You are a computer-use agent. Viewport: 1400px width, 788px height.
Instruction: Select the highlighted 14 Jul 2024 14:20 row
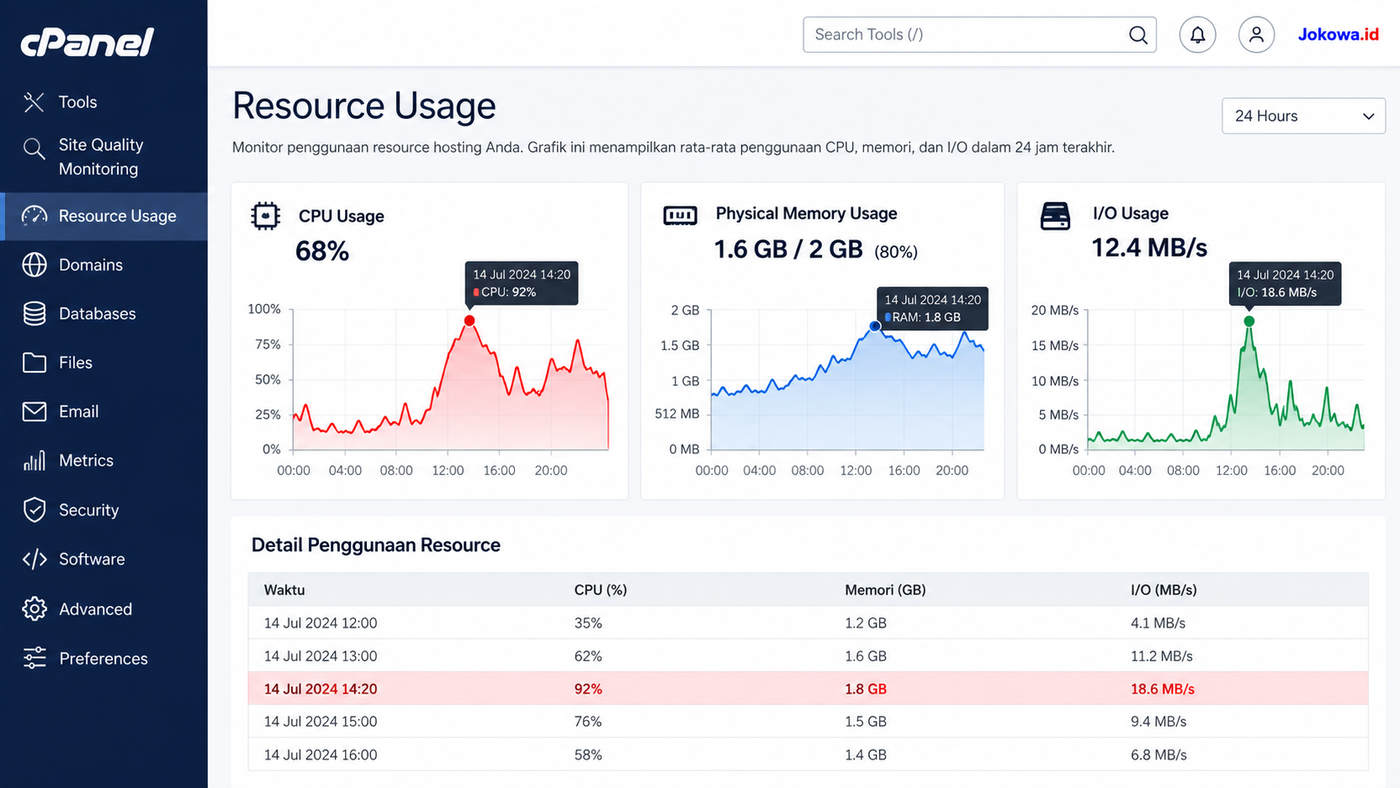click(808, 689)
